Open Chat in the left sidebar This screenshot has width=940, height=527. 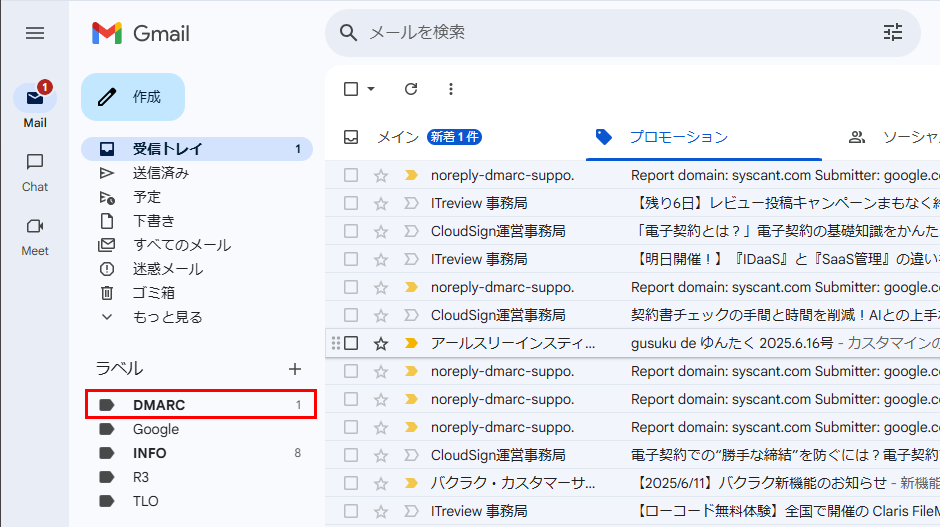tap(35, 170)
